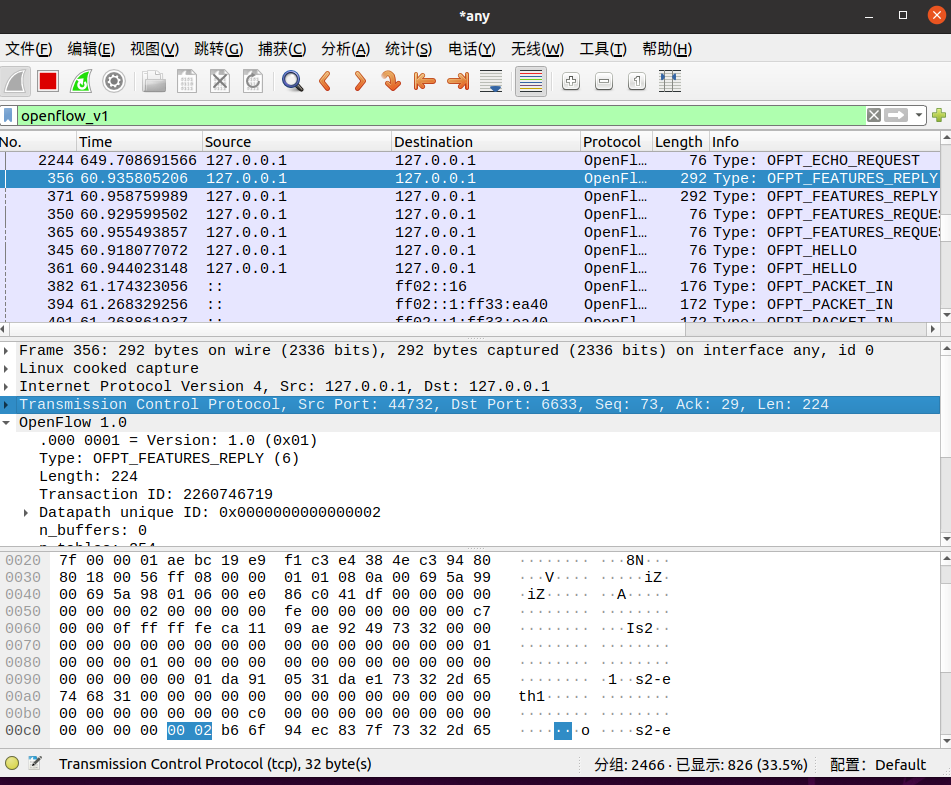Apply the display filter arrow

tap(896, 115)
